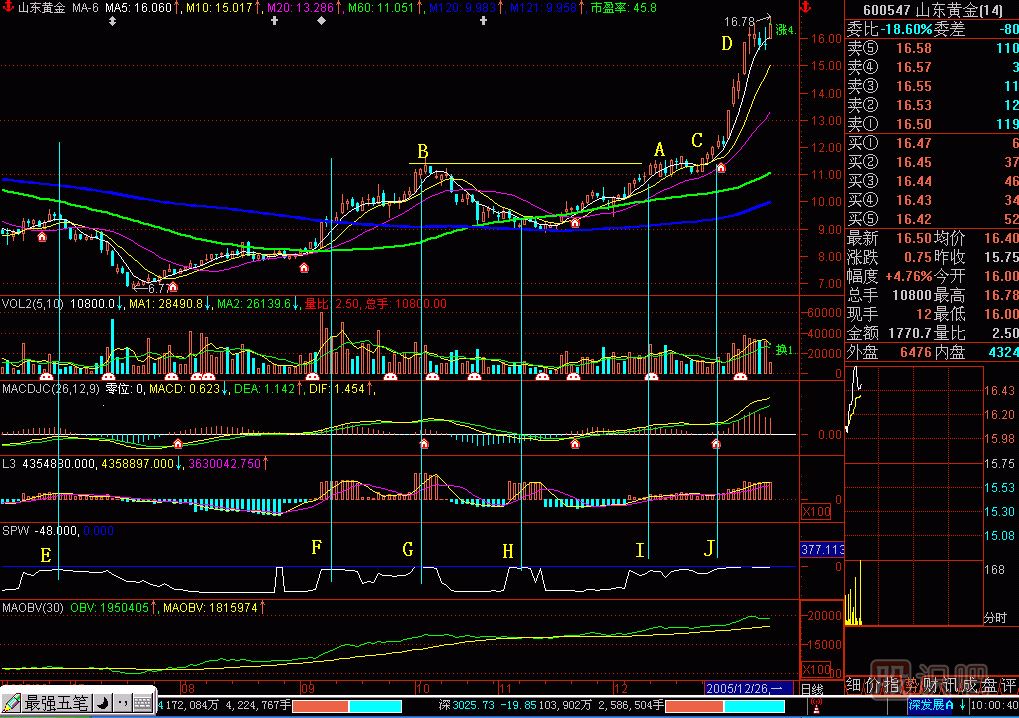Click the red house marker near 6.77 low
Image resolution: width=1019 pixels, height=718 pixels.
172,287
